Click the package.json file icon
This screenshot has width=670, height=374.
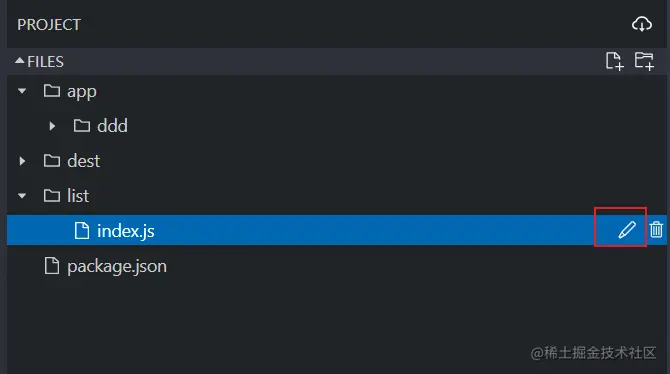[52, 266]
